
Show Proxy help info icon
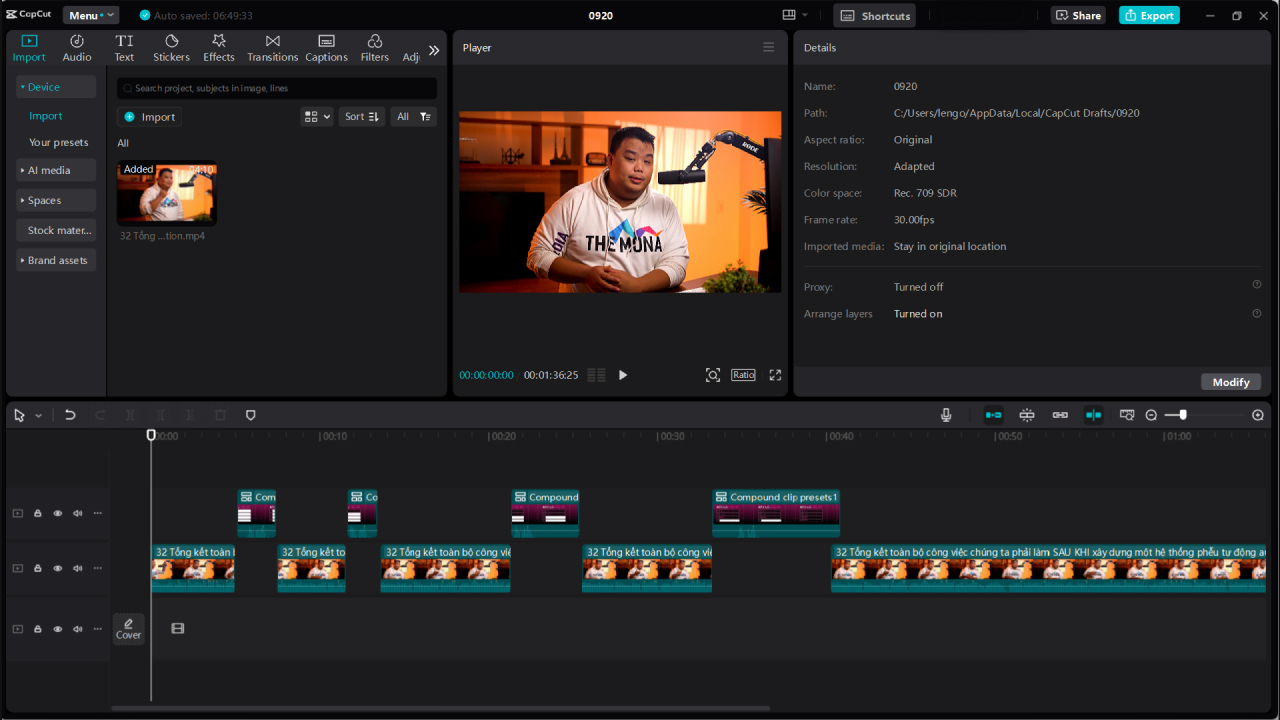1257,285
